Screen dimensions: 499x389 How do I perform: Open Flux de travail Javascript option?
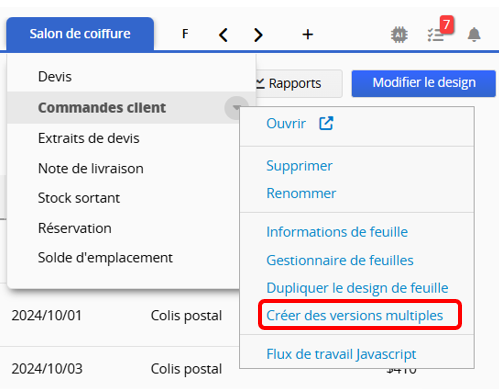coord(341,354)
